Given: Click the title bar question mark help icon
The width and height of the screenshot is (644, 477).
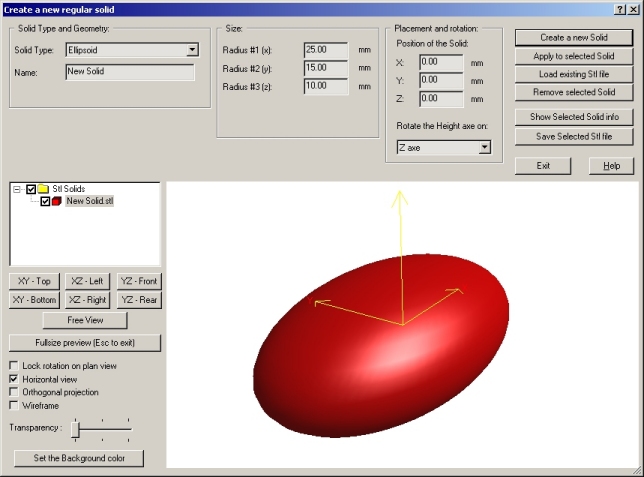Looking at the screenshot, I should [621, 9].
